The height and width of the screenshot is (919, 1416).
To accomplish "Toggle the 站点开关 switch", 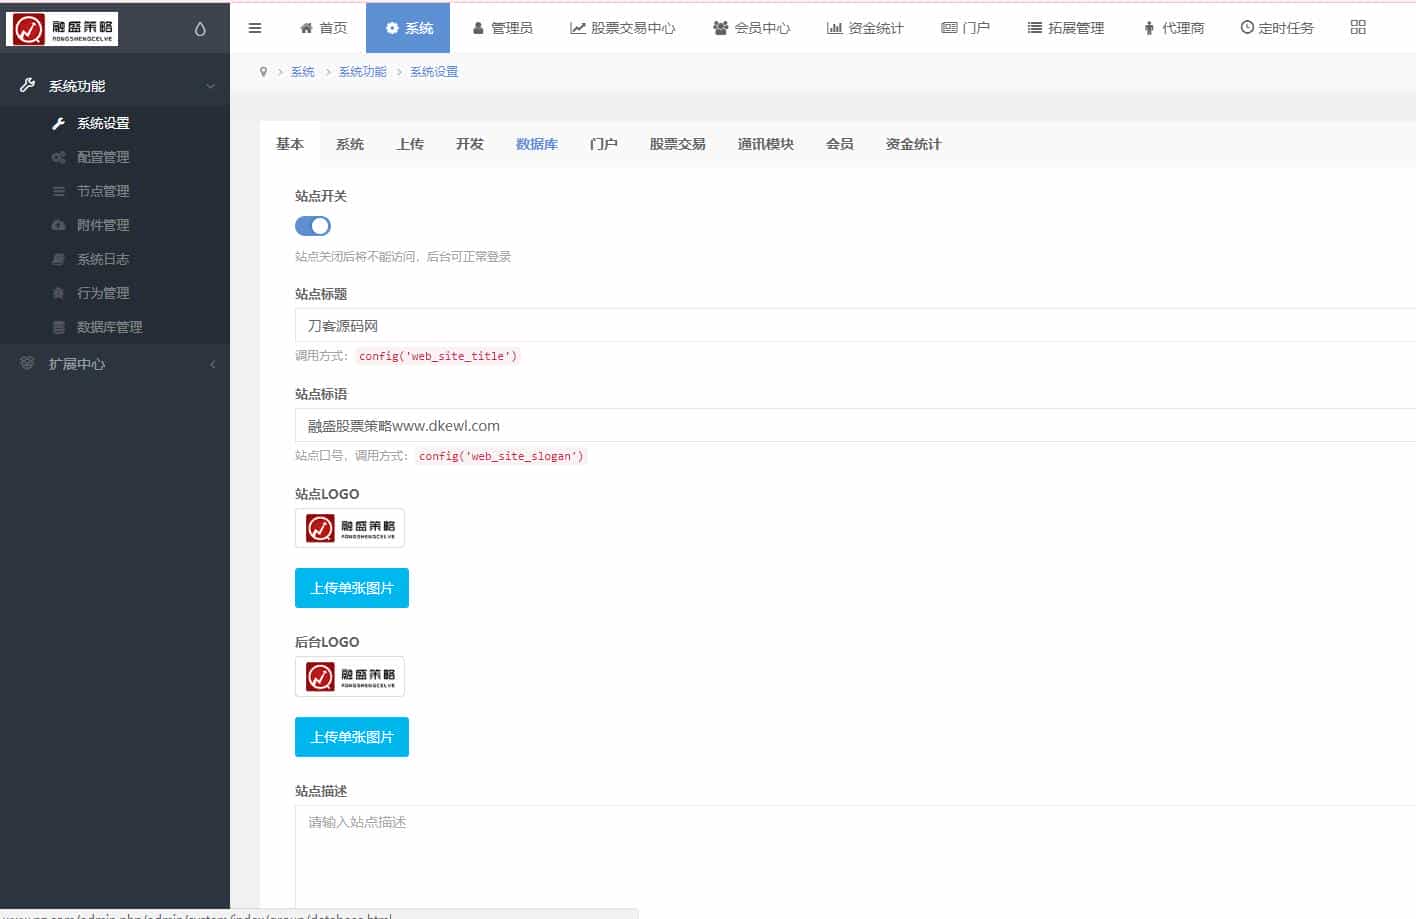I will [313, 226].
